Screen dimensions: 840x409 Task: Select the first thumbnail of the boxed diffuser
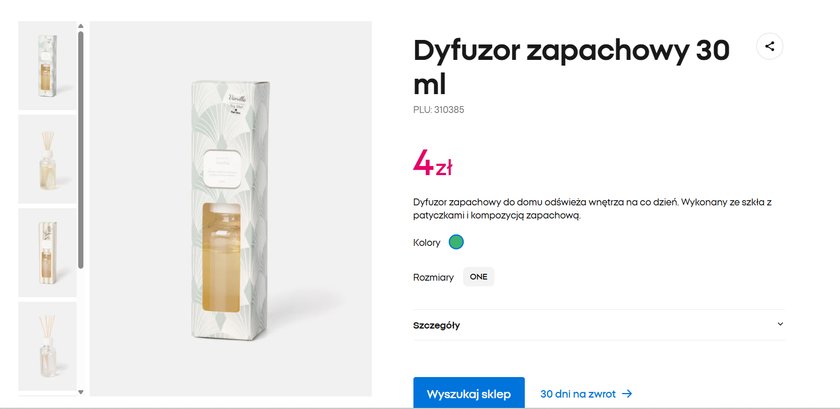coord(47,66)
